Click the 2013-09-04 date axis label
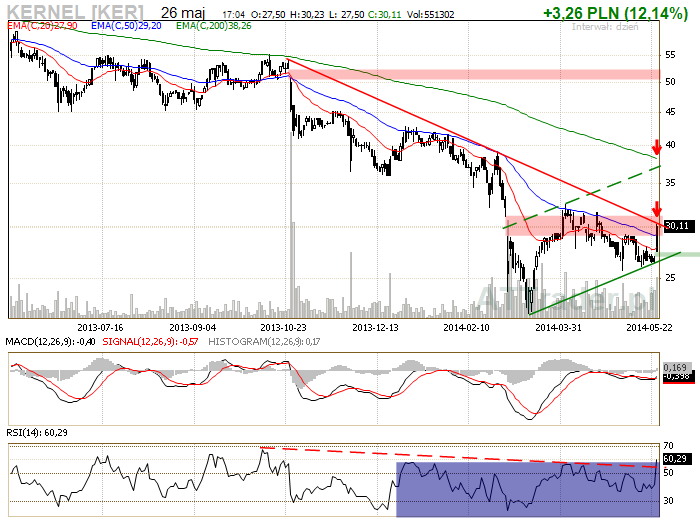700x522 pixels. (192, 328)
